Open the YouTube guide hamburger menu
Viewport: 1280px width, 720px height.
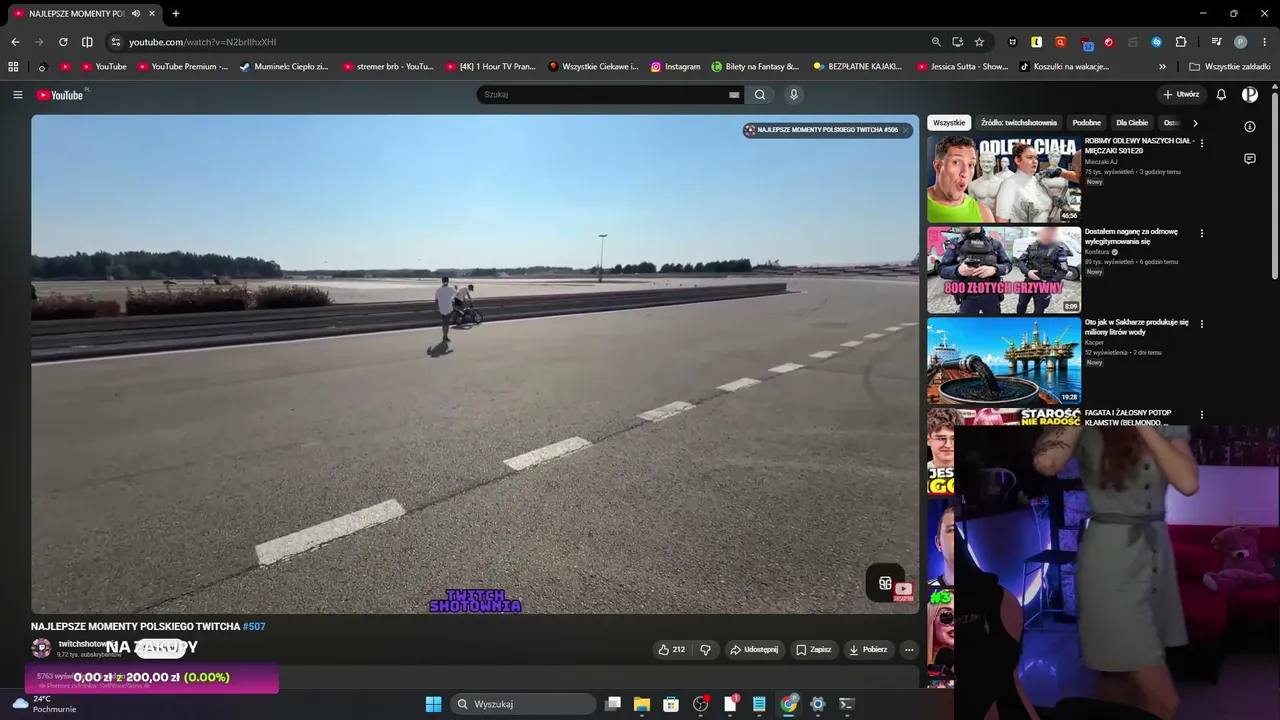17,95
